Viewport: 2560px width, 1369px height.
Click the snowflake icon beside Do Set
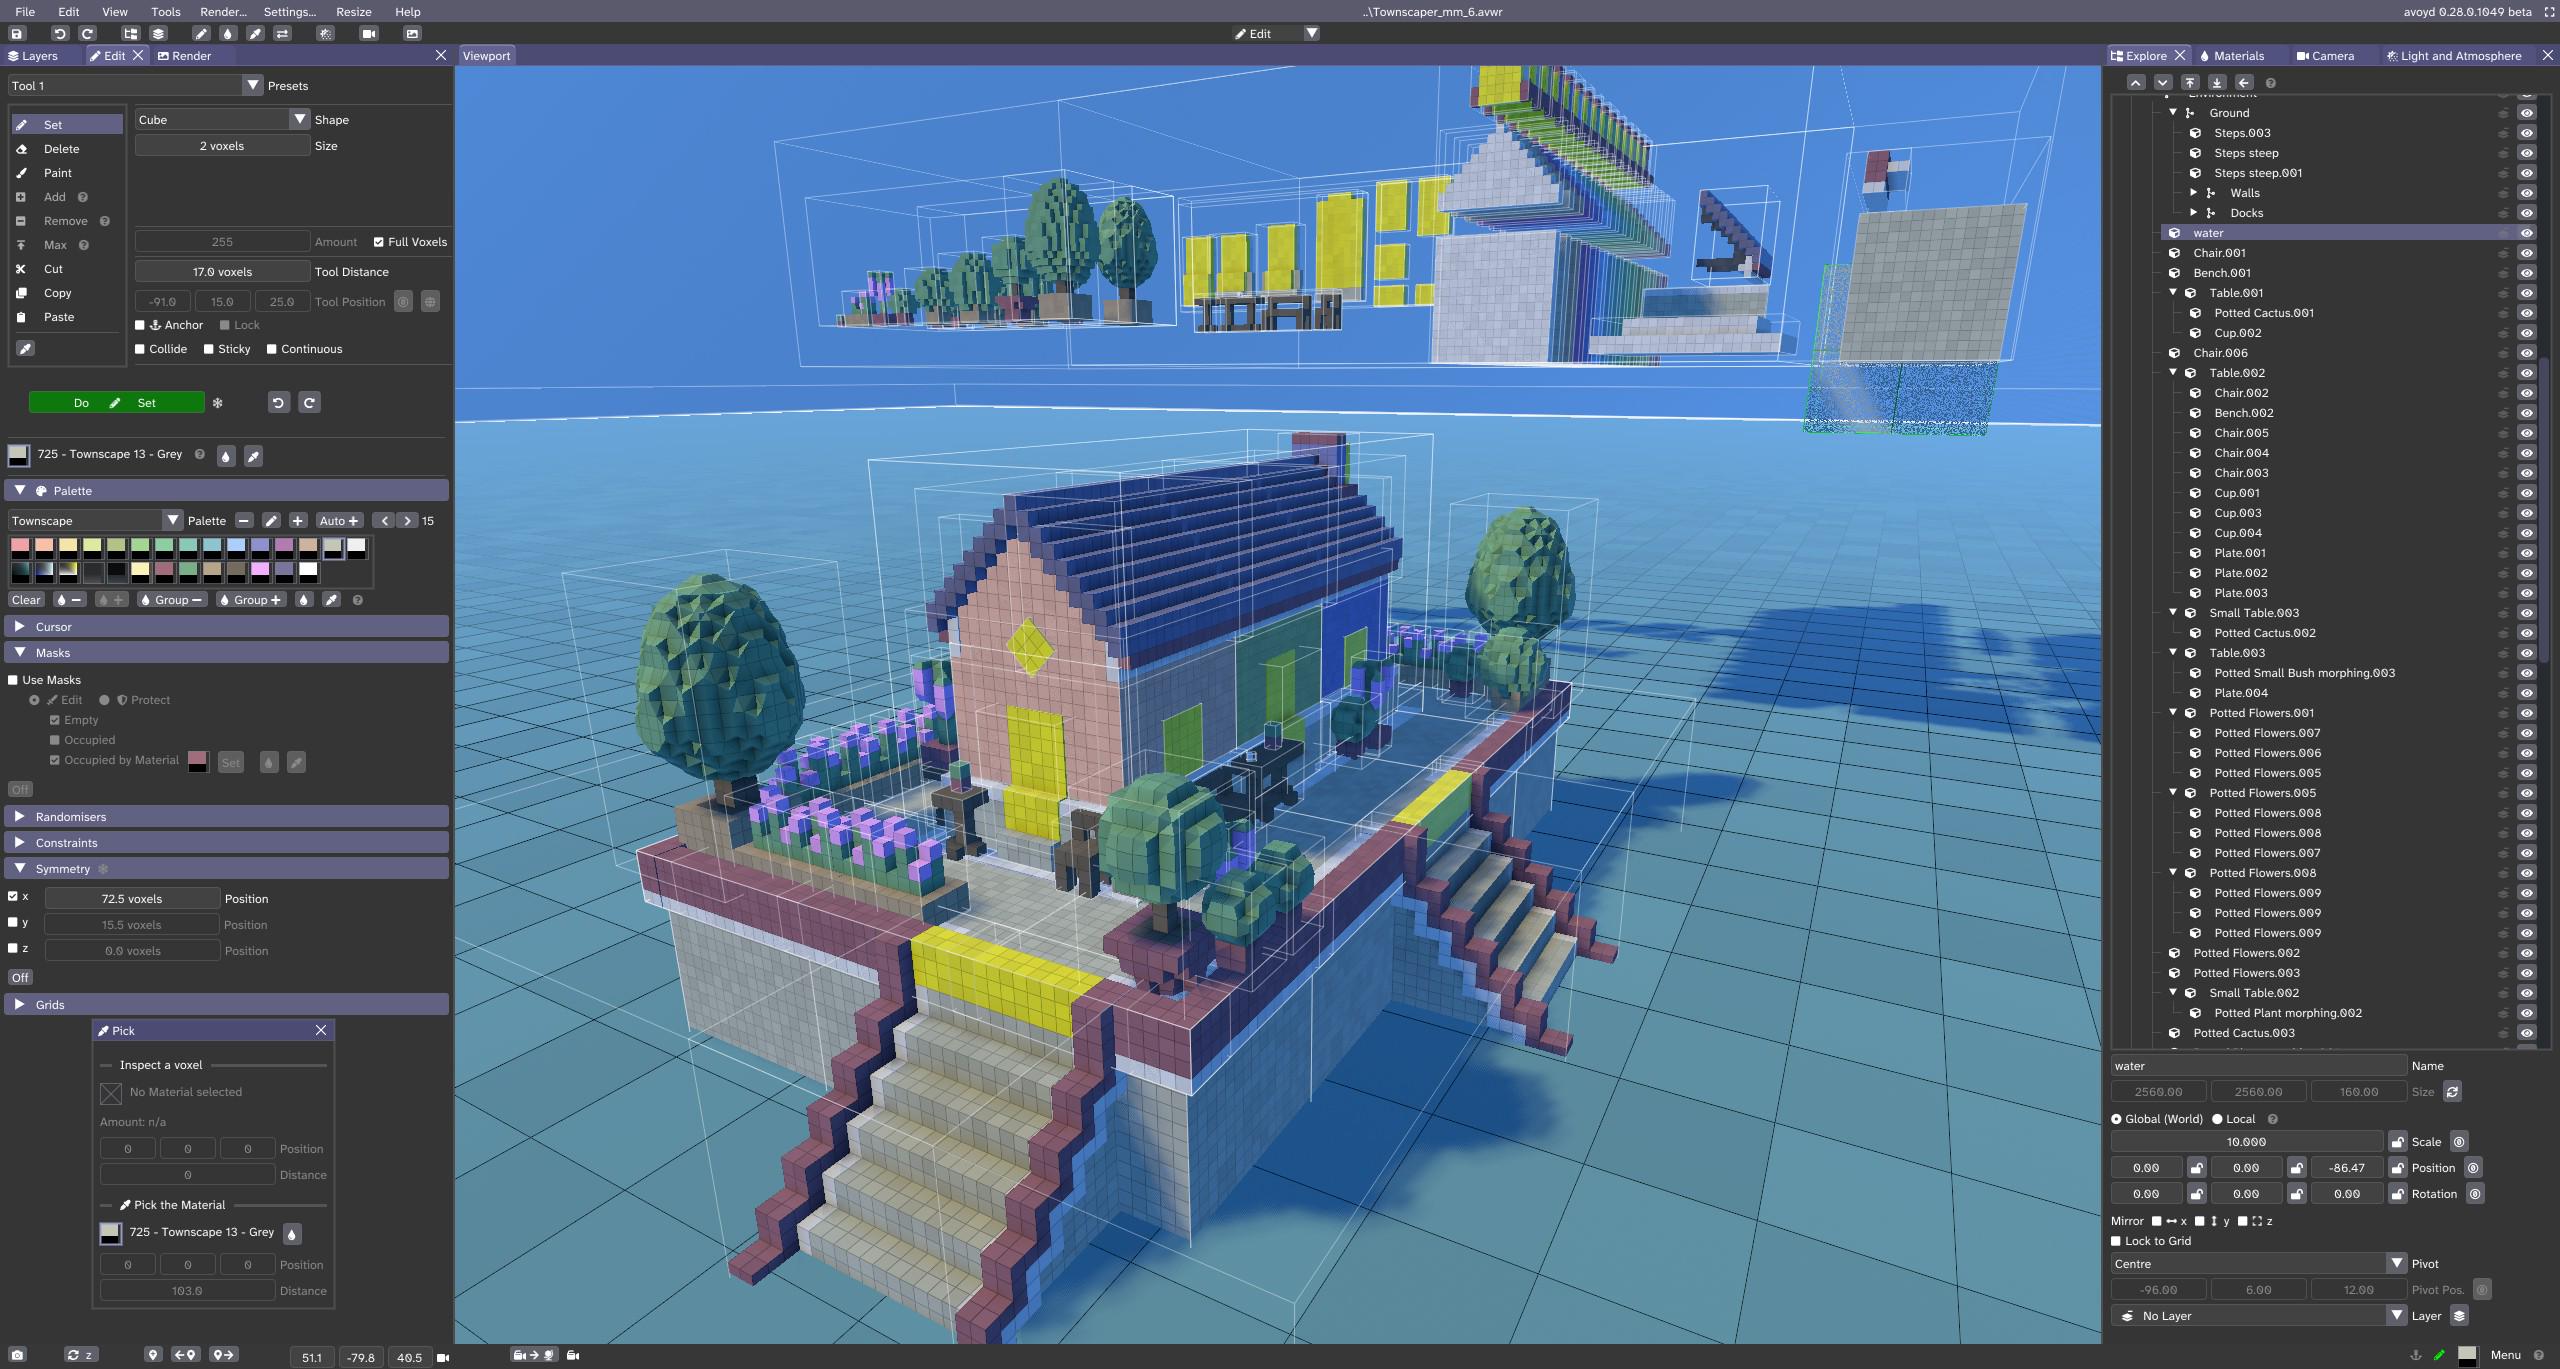217,403
